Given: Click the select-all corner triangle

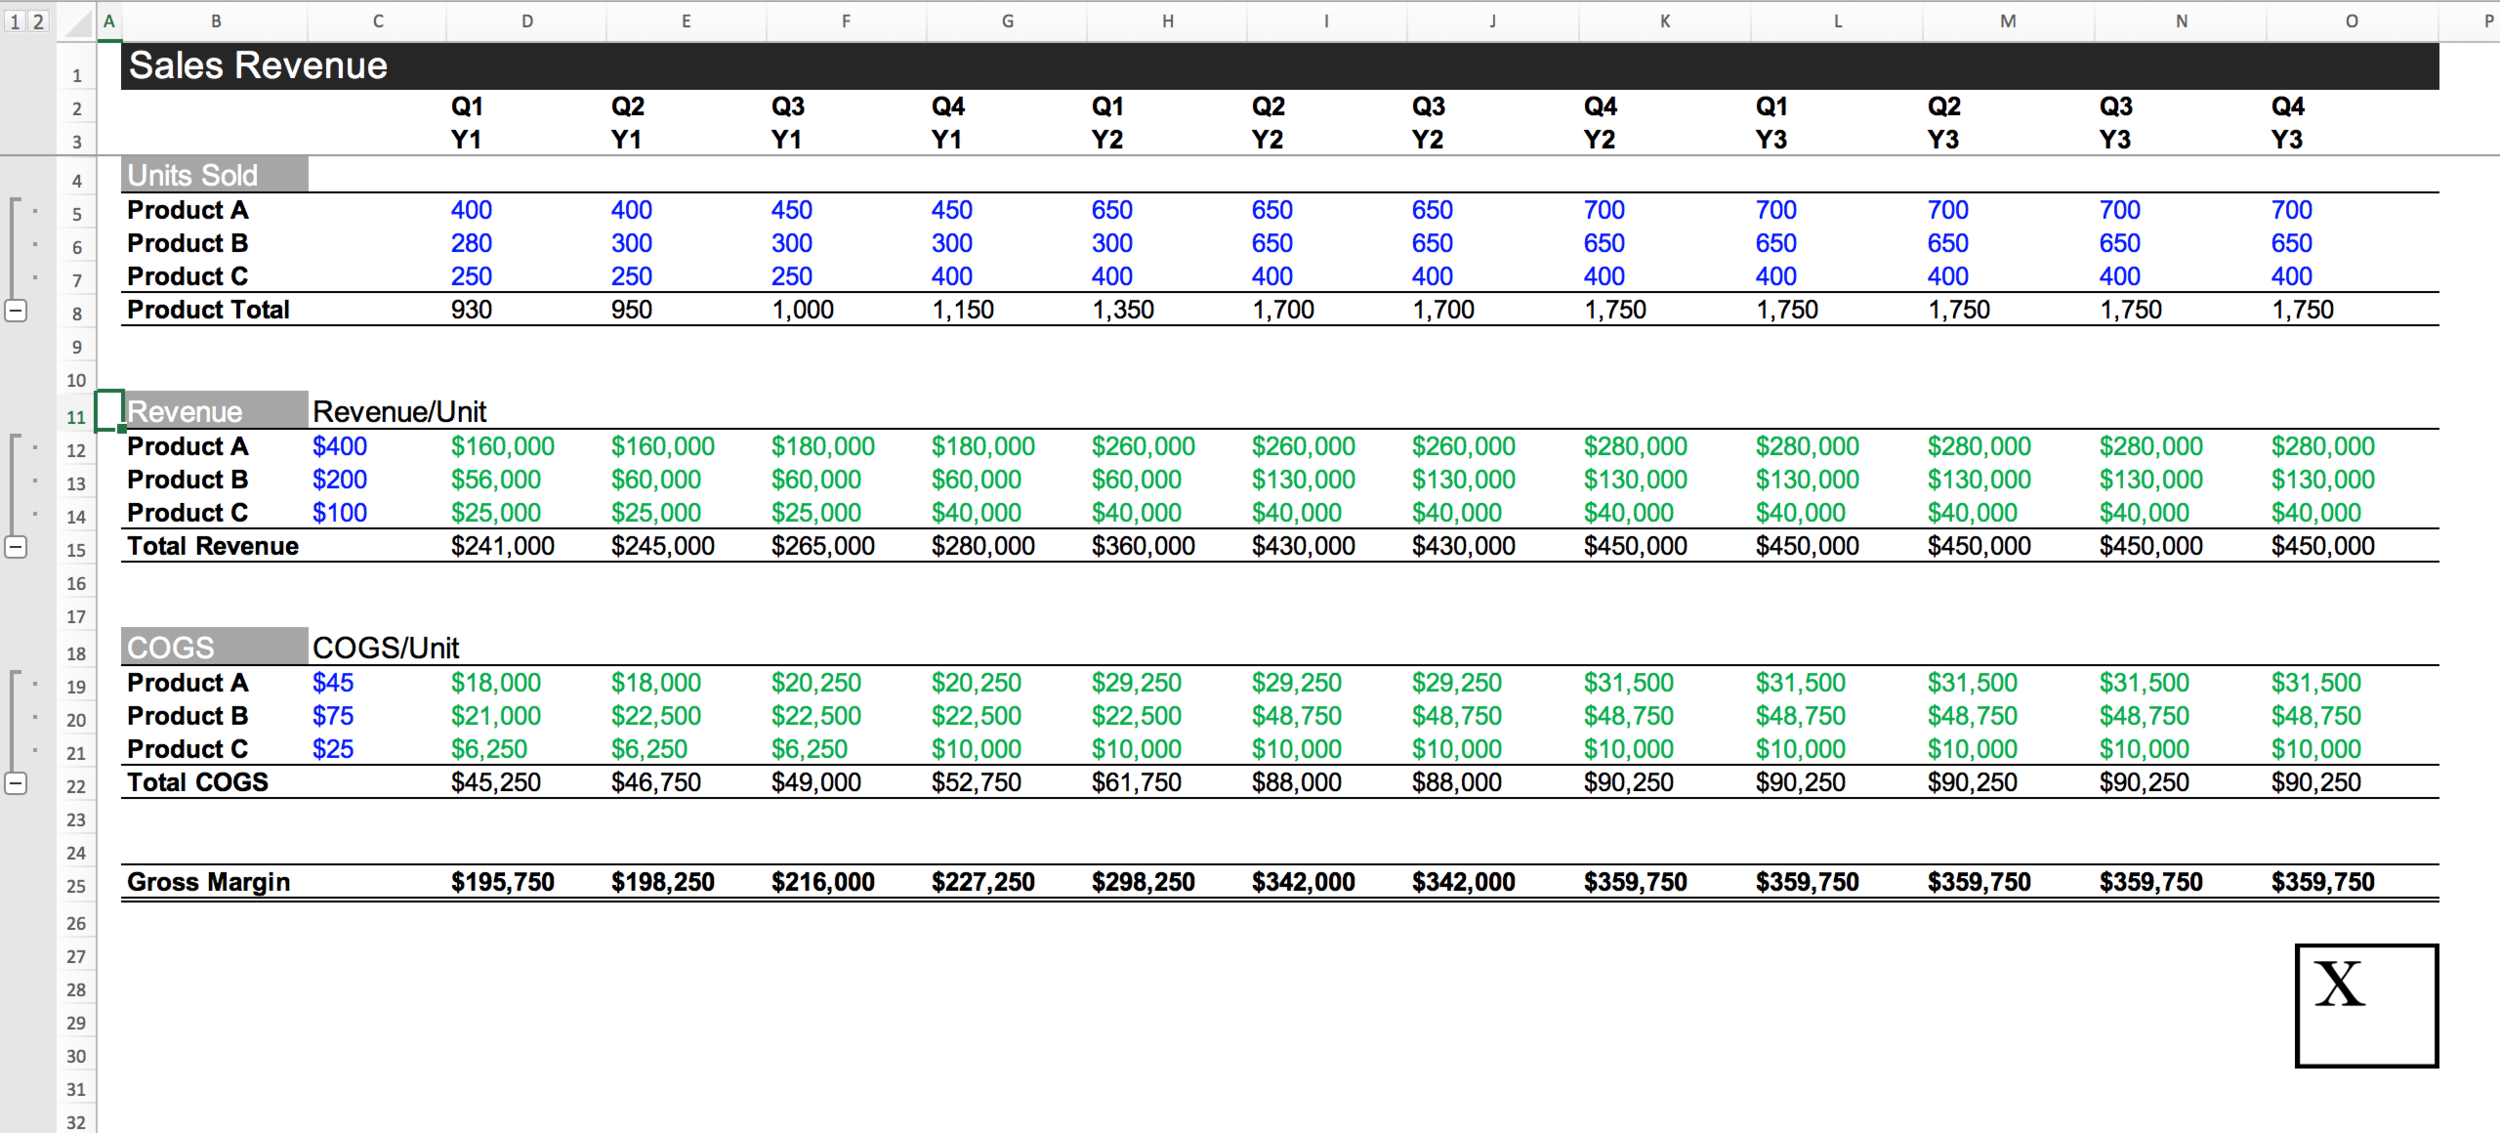Looking at the screenshot, I should point(77,22).
